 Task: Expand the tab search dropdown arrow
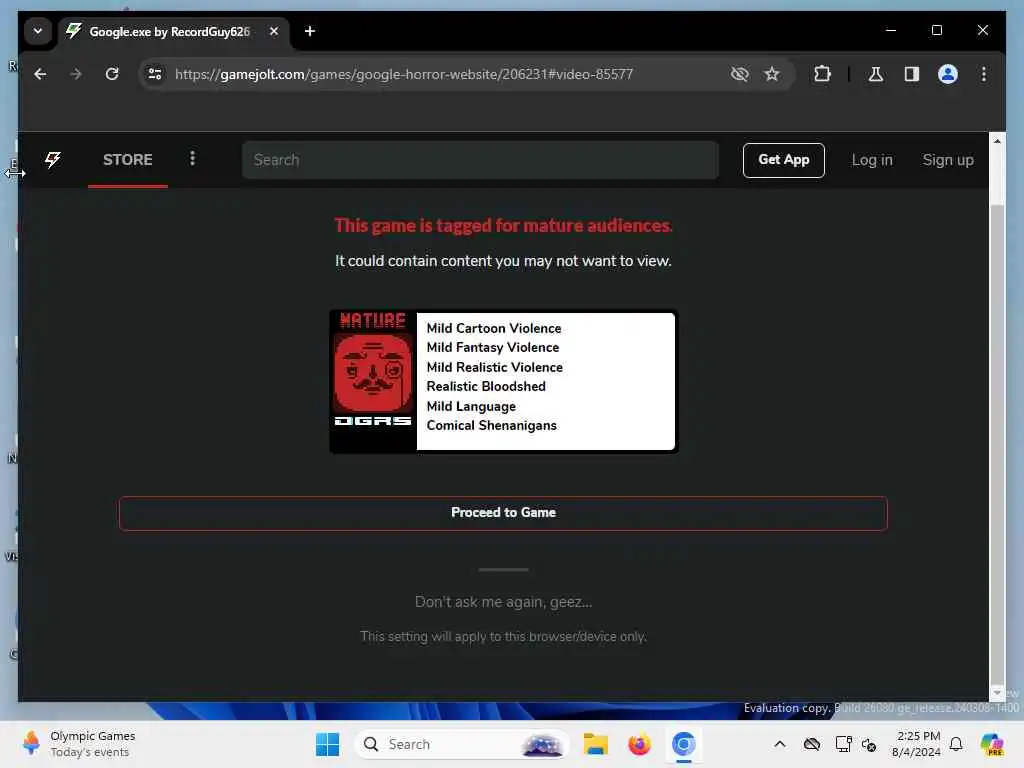point(38,31)
